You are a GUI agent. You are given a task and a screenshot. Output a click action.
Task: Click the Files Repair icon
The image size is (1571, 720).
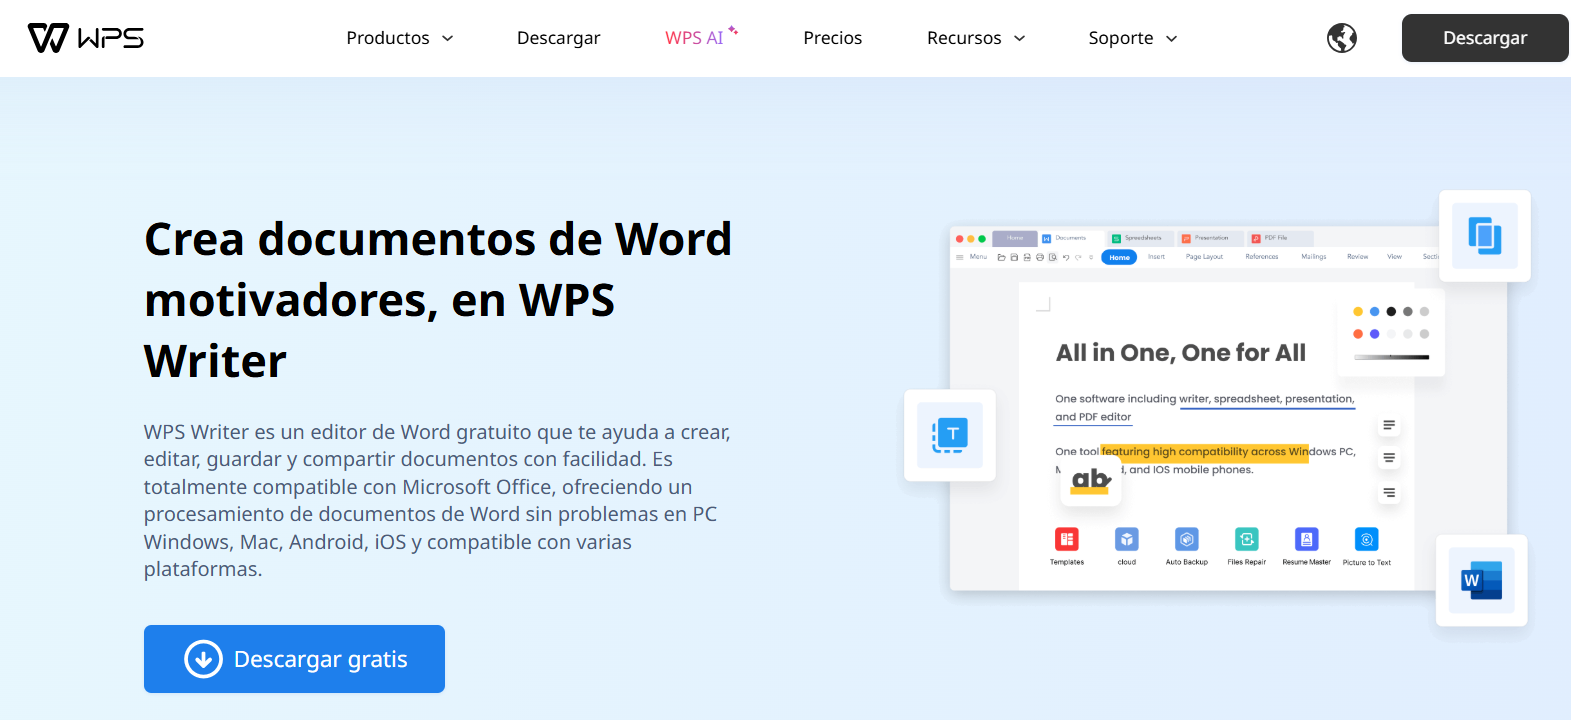(x=1247, y=540)
